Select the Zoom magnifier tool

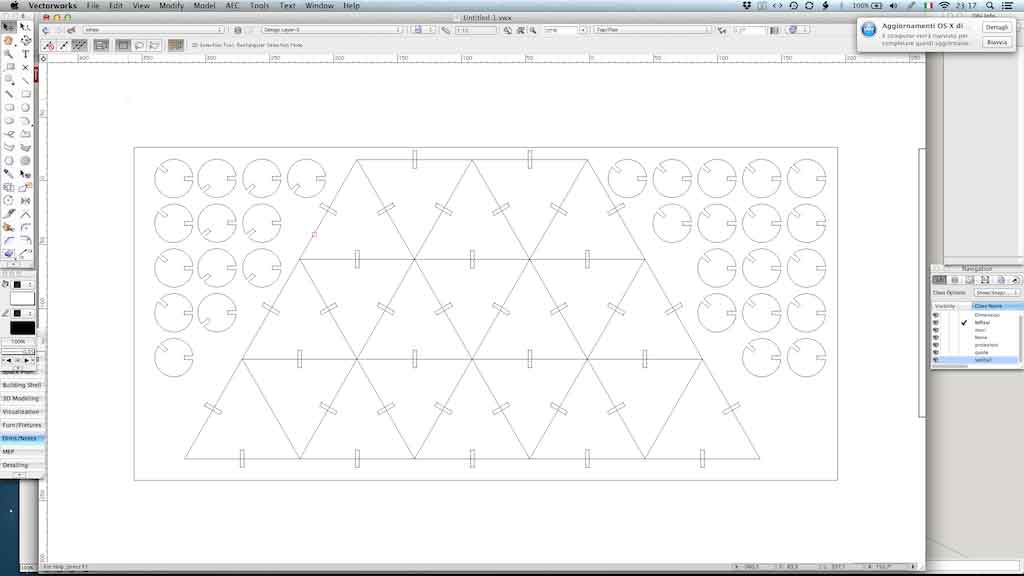coord(8,54)
